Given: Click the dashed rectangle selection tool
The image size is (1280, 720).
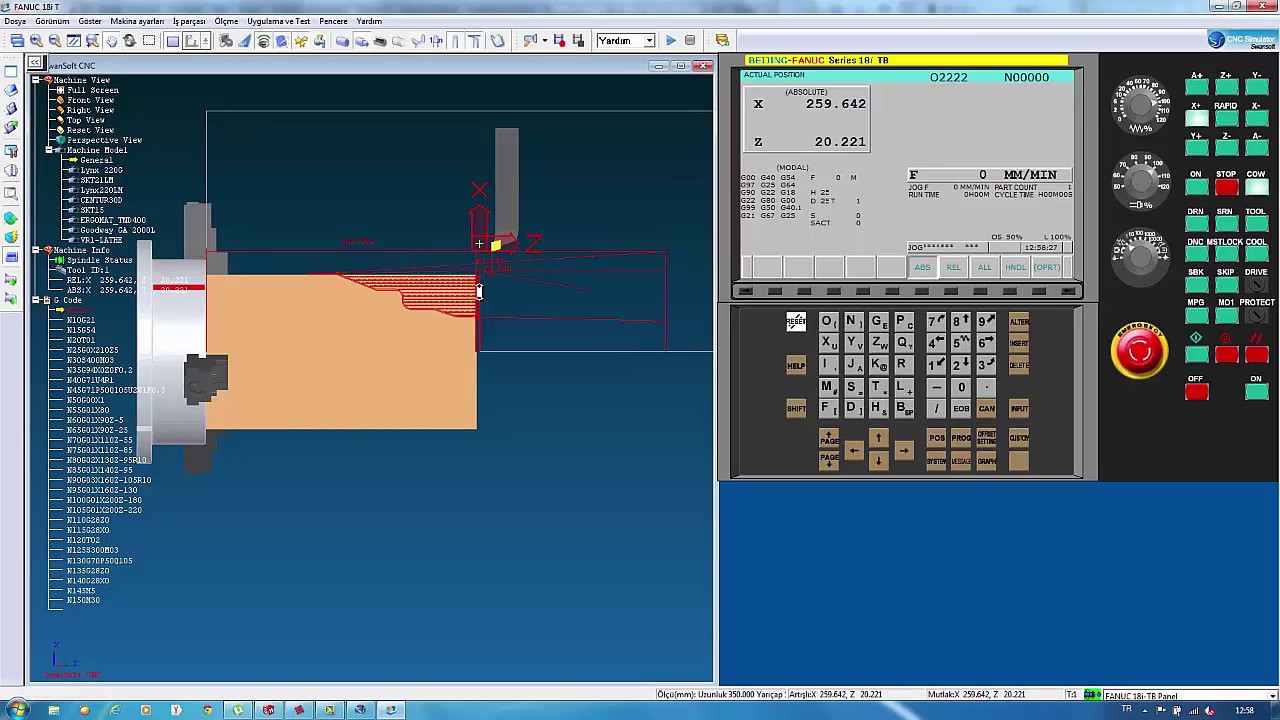Looking at the screenshot, I should (149, 41).
